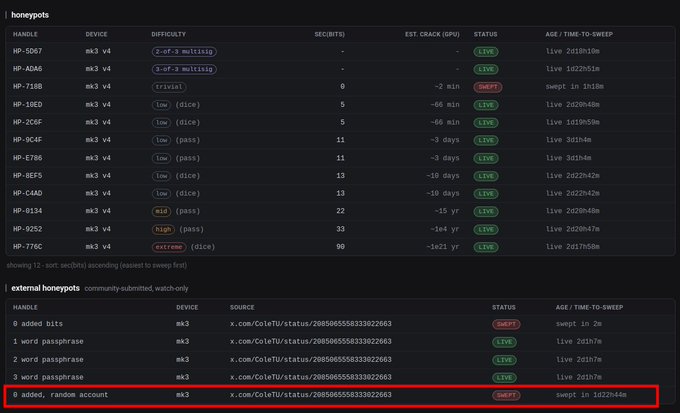Click the "honeypots" section heading
Image resolution: width=680 pixels, height=413 pixels.
[x=30, y=15]
